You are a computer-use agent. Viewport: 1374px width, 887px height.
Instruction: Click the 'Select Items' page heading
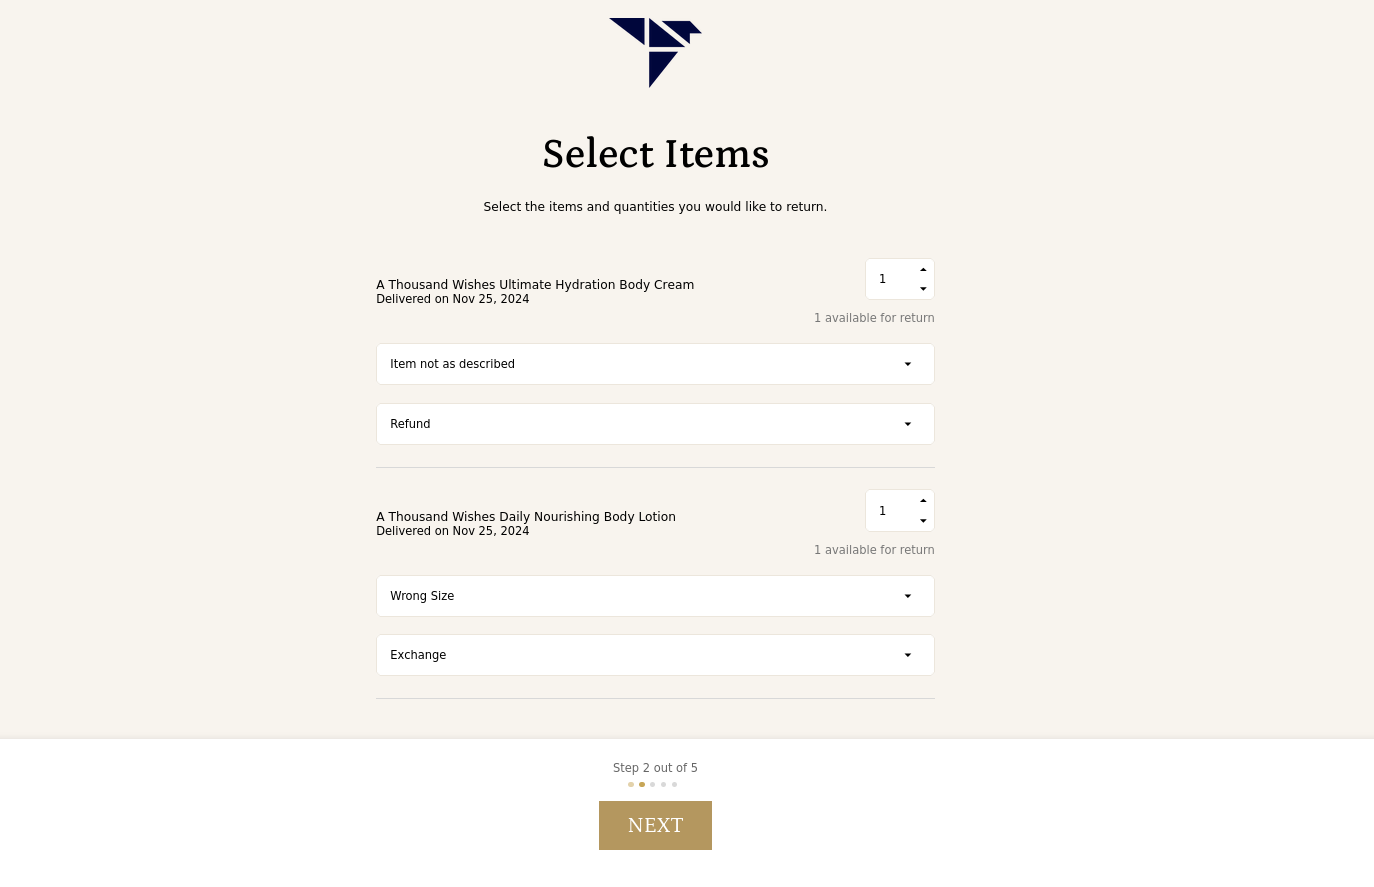click(655, 154)
